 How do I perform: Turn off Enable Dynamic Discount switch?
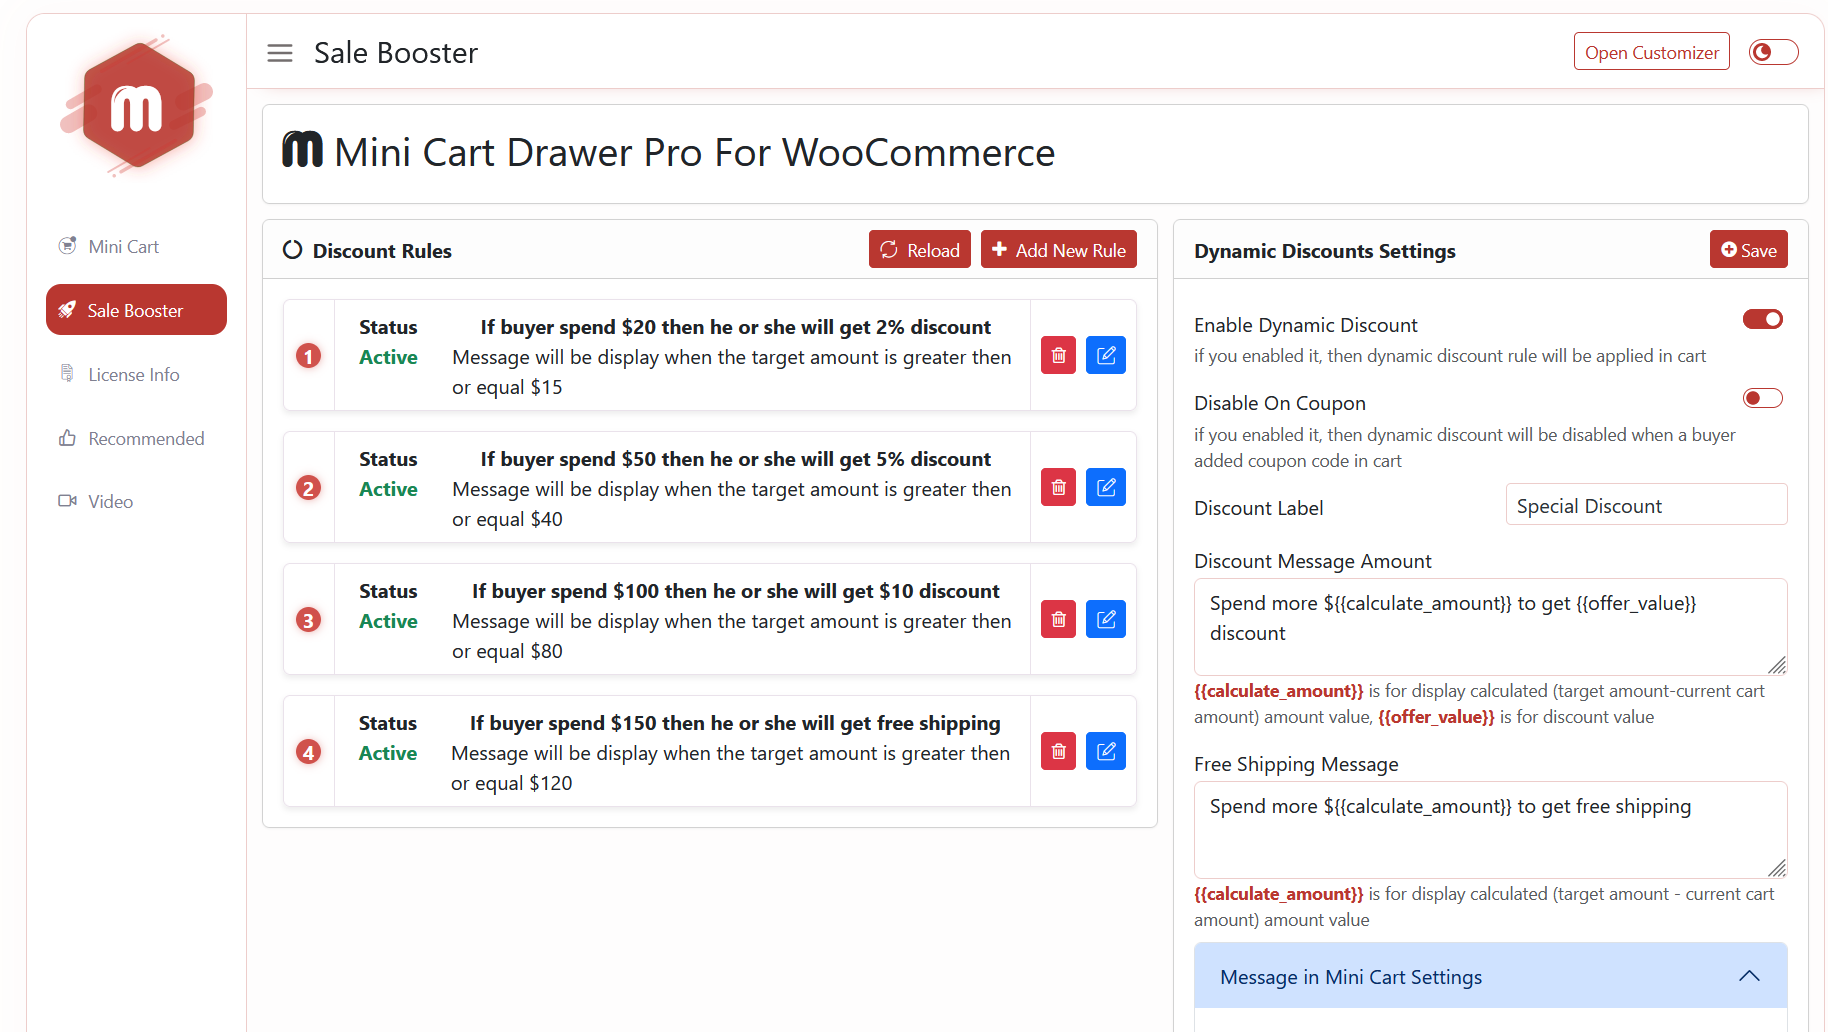1763,319
